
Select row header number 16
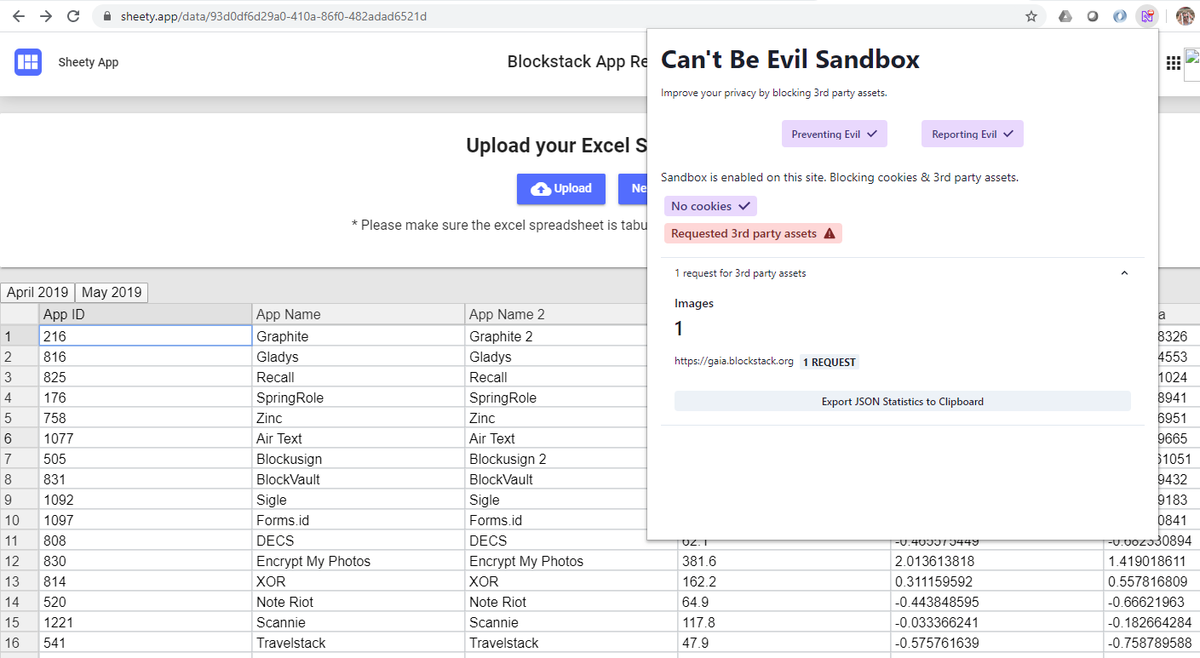pos(19,643)
